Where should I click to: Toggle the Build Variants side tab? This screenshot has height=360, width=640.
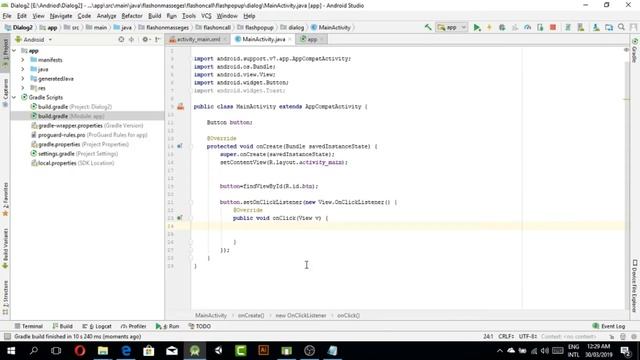(5, 248)
